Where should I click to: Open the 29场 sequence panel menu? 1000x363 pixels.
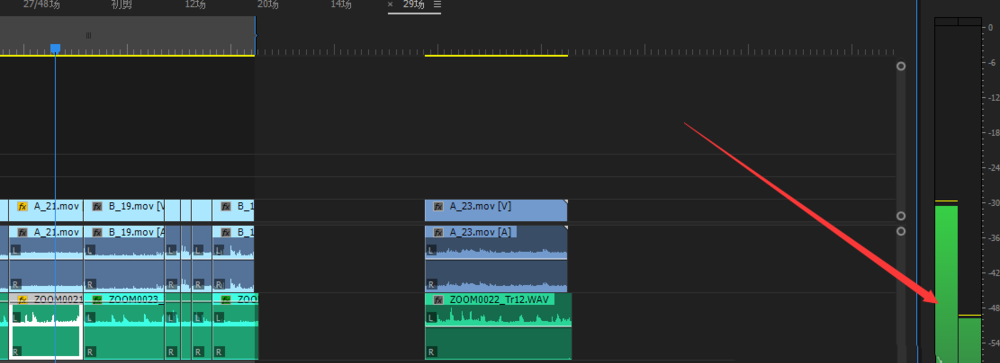(437, 4)
